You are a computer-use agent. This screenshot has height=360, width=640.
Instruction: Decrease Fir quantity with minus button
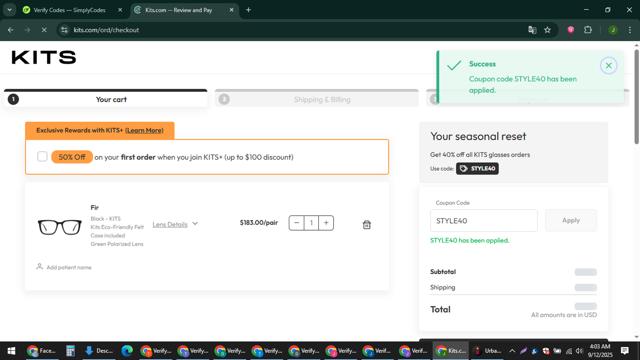[x=297, y=223]
